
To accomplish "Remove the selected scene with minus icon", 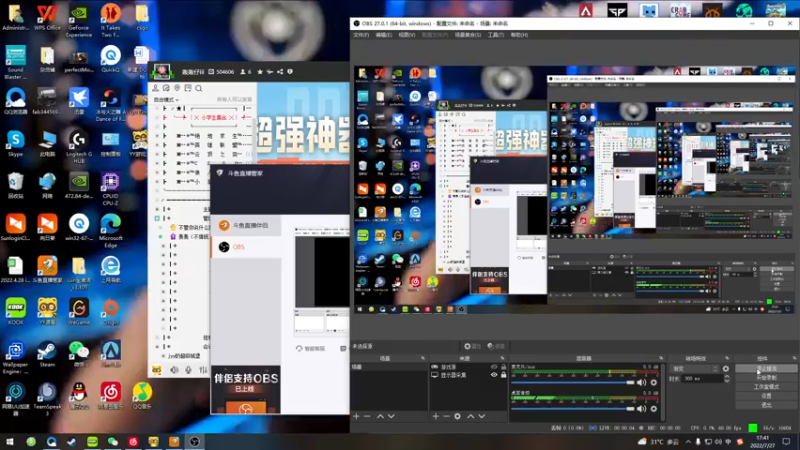I will pyautogui.click(x=367, y=416).
